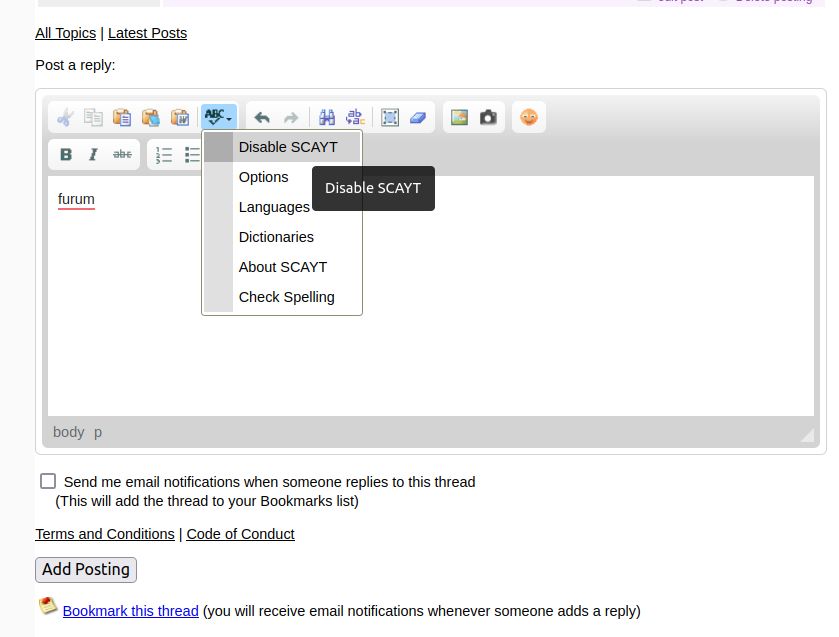Select Disable SCAYT menu entry

coord(282,147)
